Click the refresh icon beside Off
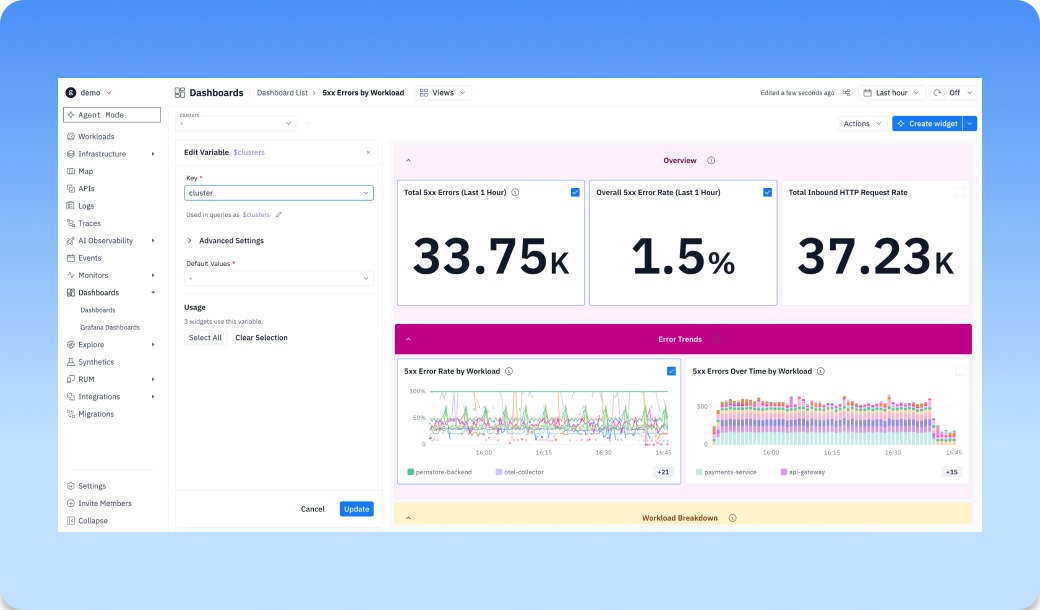Image resolution: width=1040 pixels, height=610 pixels. [937, 93]
